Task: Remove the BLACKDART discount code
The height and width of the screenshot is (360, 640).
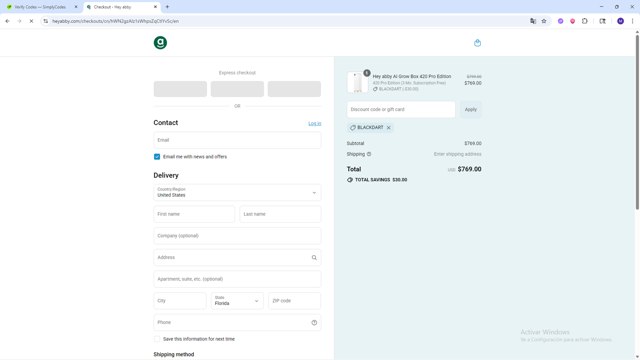Action: tap(389, 128)
